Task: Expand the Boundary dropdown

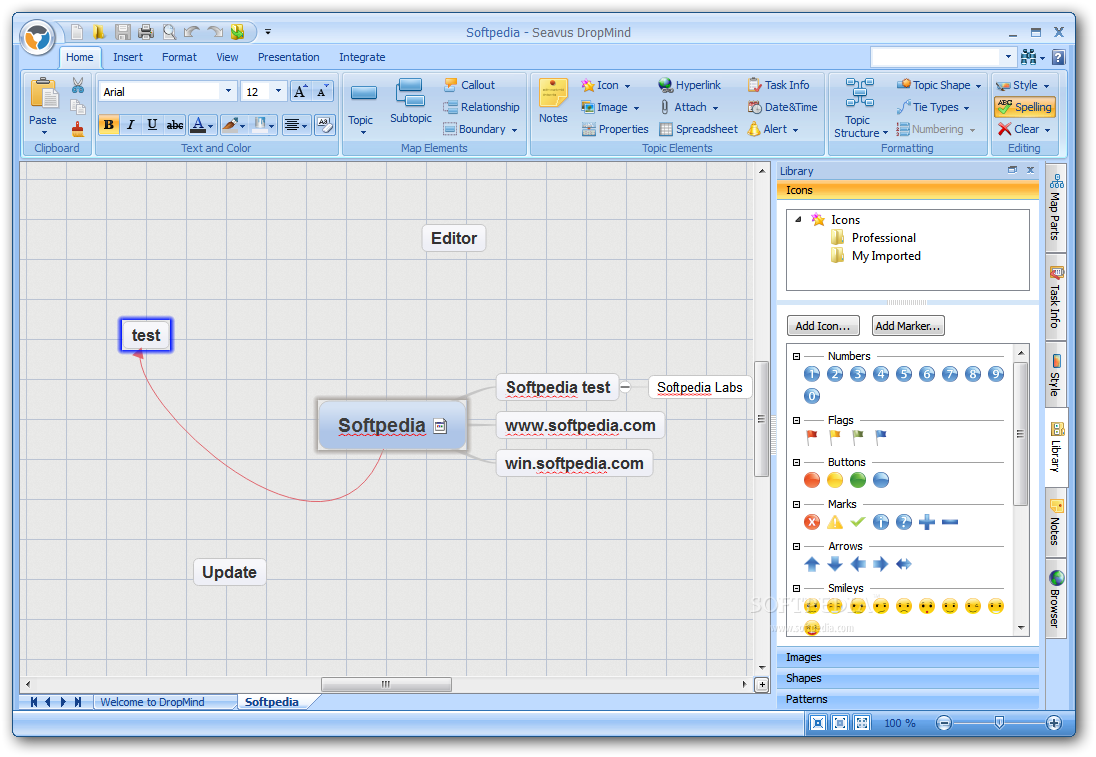Action: click(x=514, y=130)
